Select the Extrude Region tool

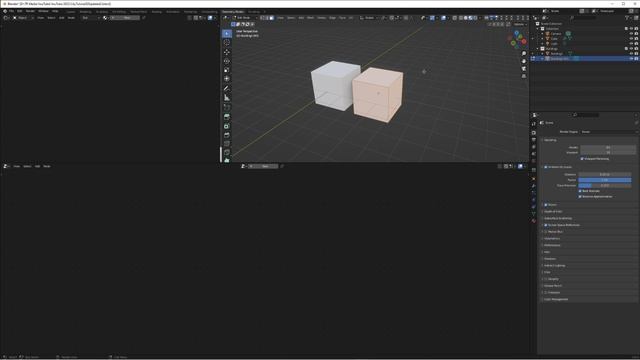point(227,117)
